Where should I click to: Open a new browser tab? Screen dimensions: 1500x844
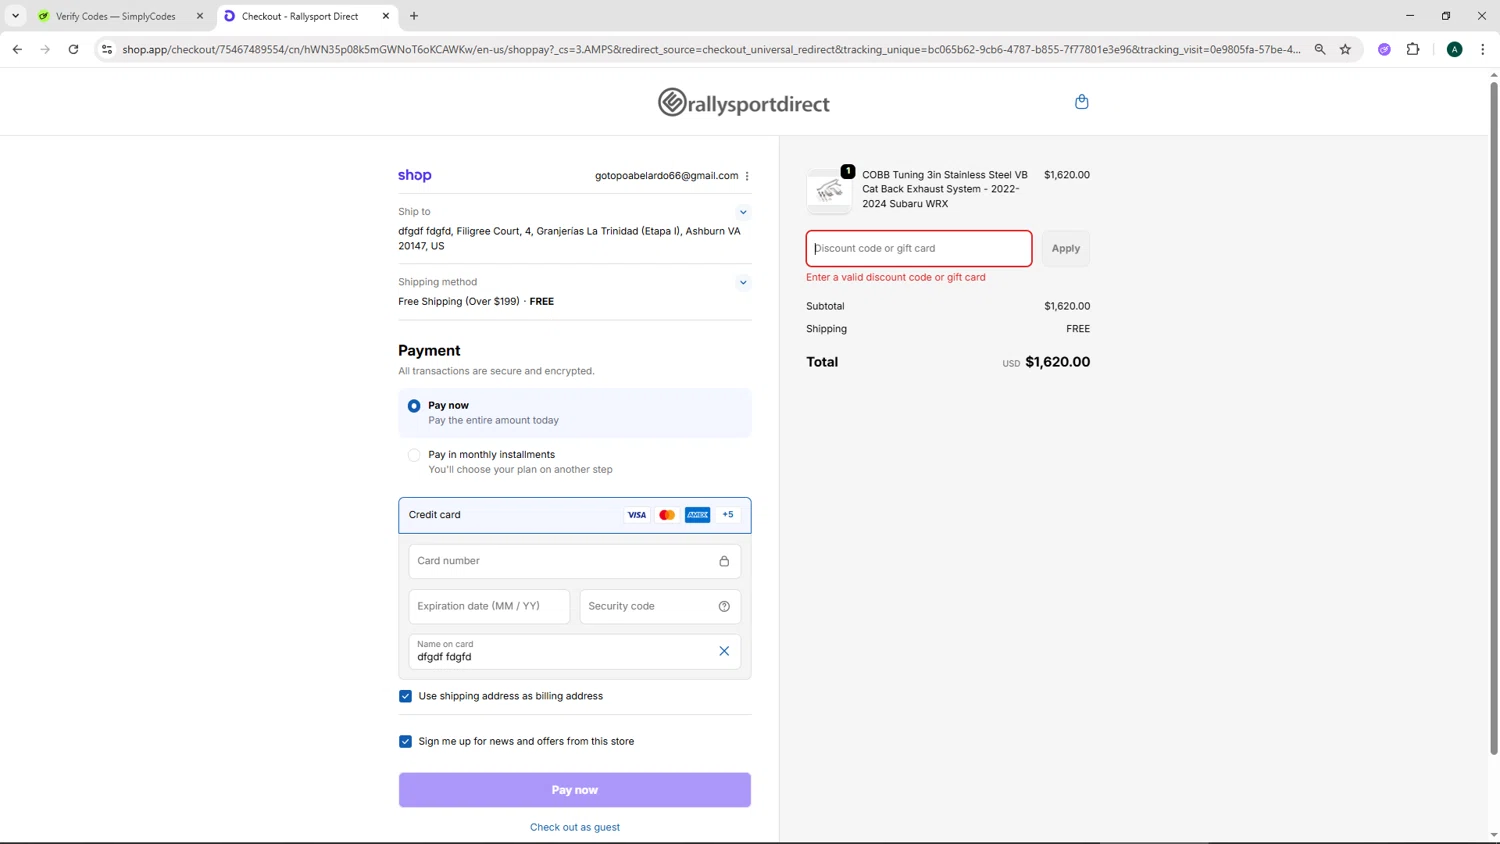click(414, 16)
